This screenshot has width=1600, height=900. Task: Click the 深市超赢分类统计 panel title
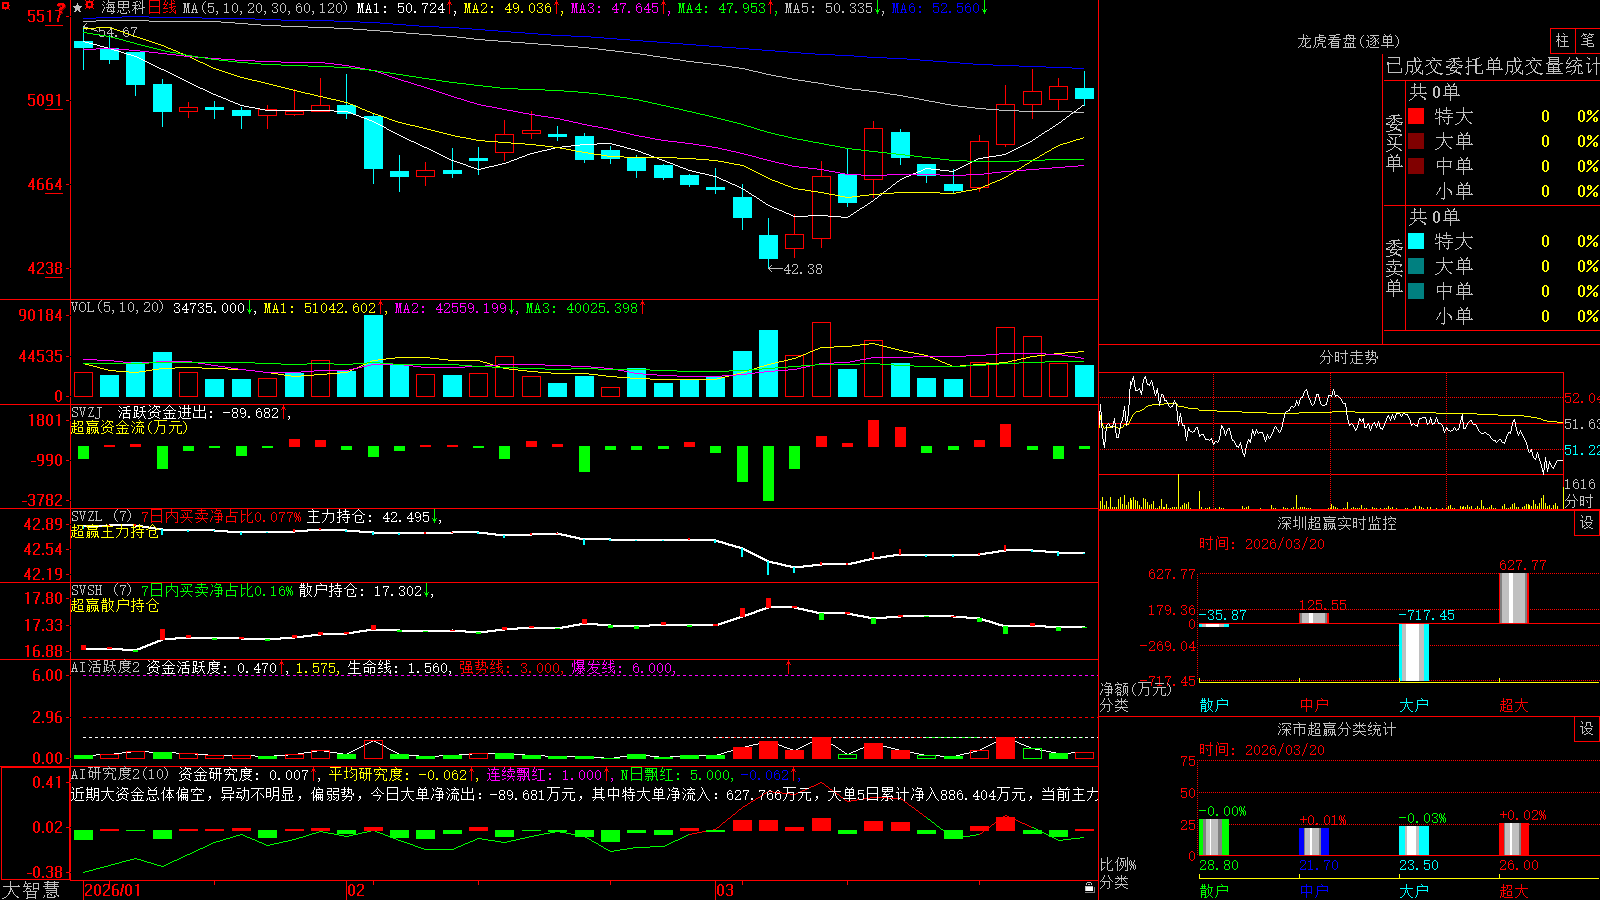[x=1337, y=729]
